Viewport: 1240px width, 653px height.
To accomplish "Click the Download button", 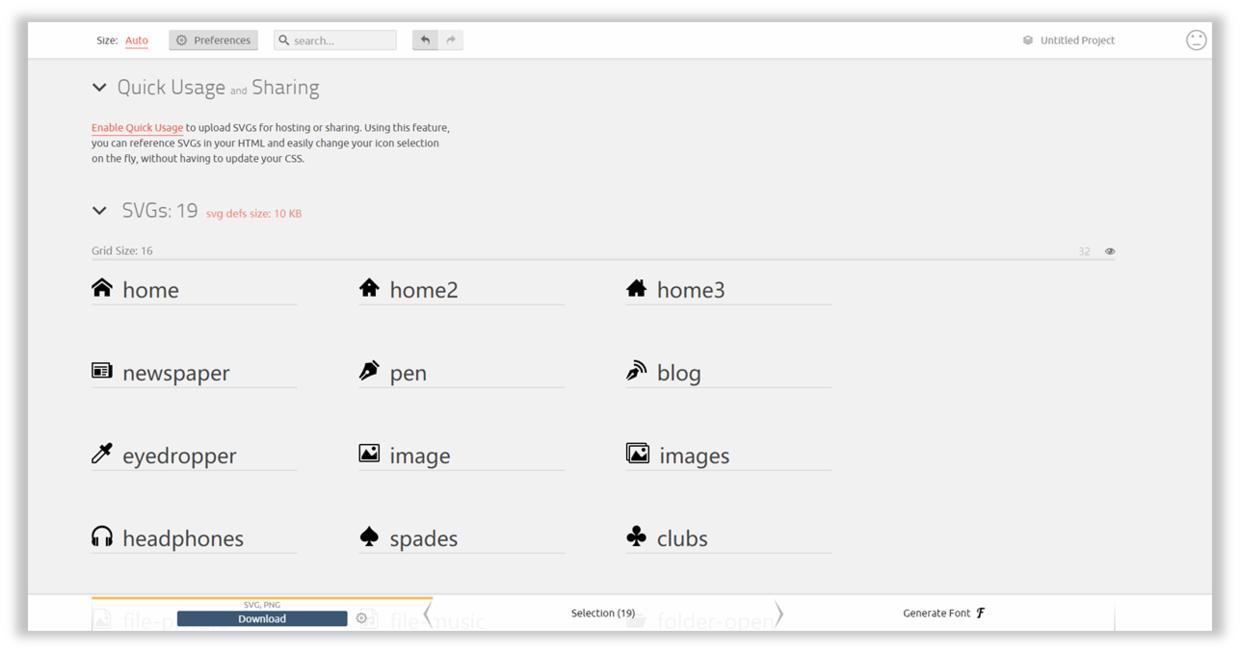I will coord(262,619).
